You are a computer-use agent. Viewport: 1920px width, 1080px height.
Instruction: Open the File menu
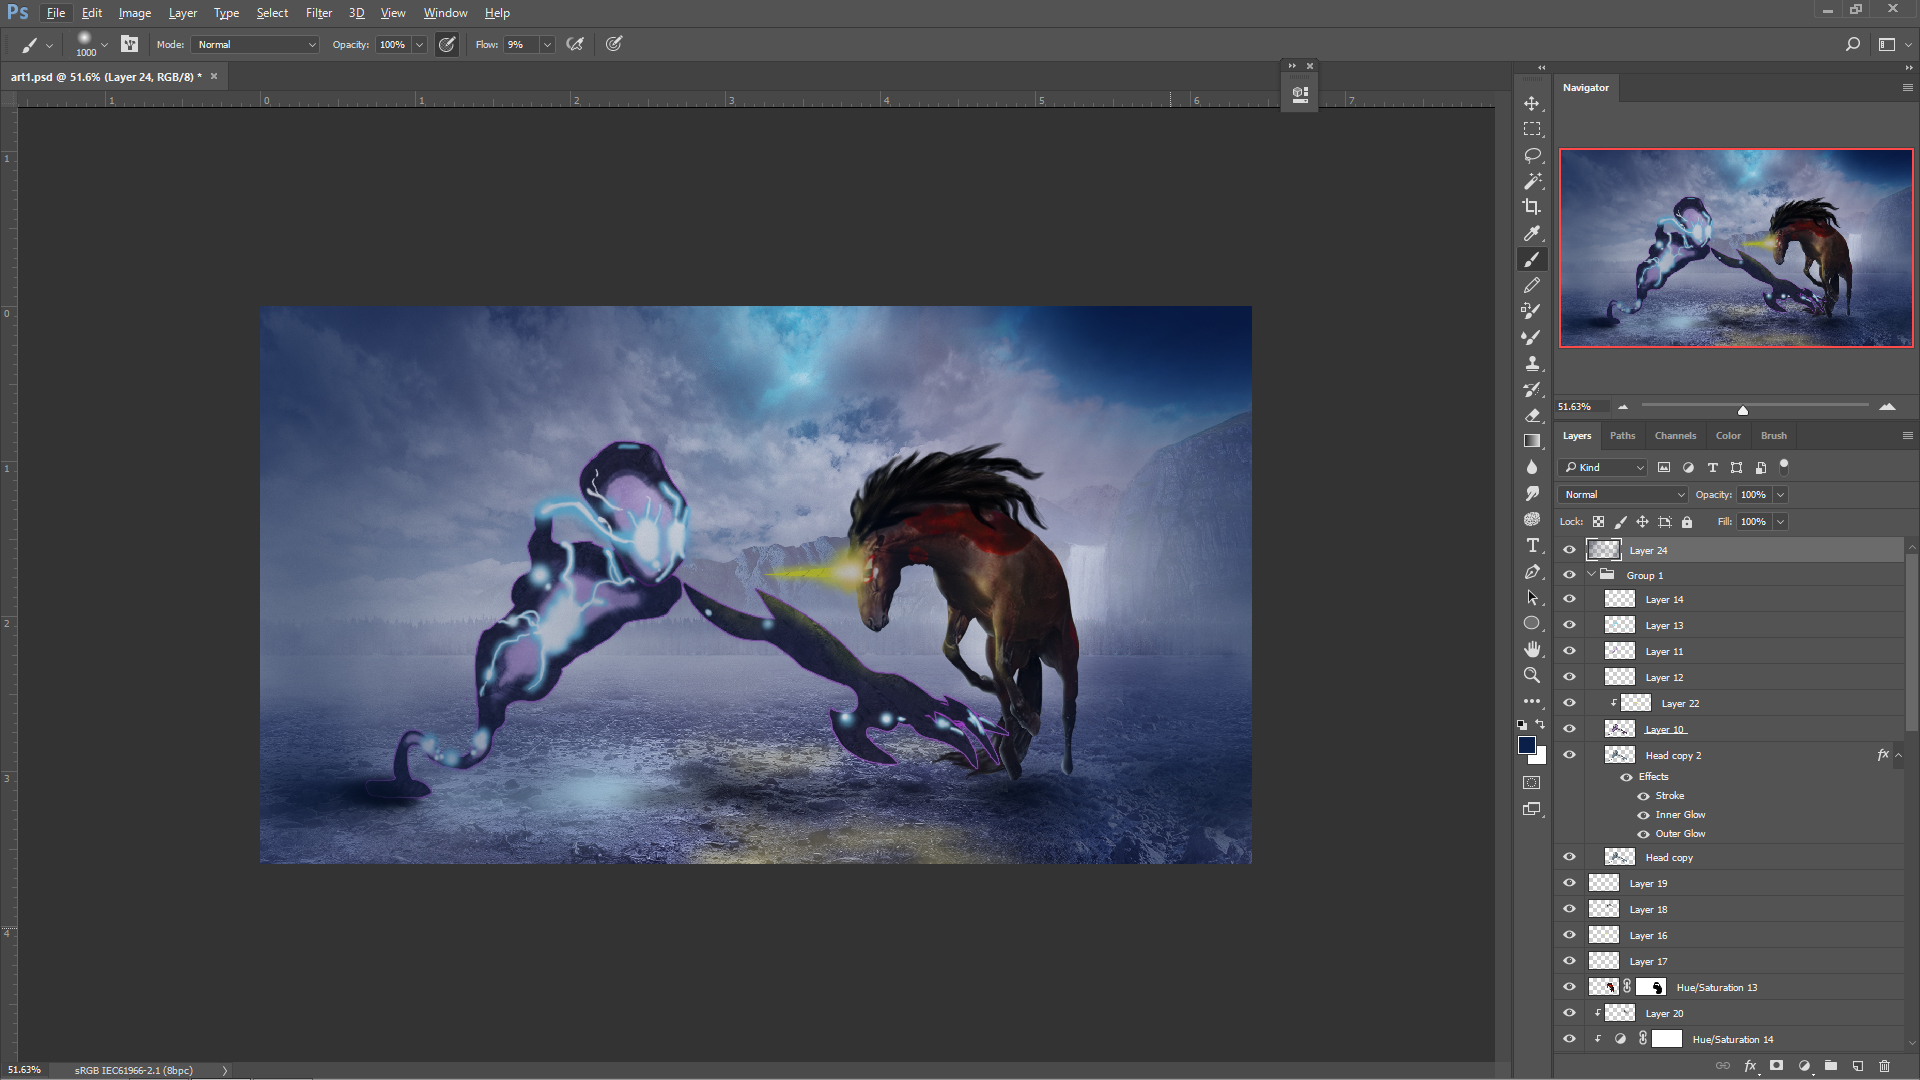(55, 13)
